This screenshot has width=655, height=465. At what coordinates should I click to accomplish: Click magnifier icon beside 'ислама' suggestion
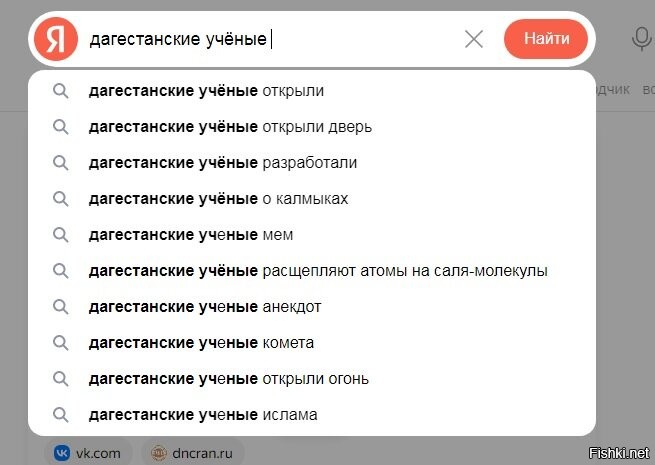[x=61, y=414]
